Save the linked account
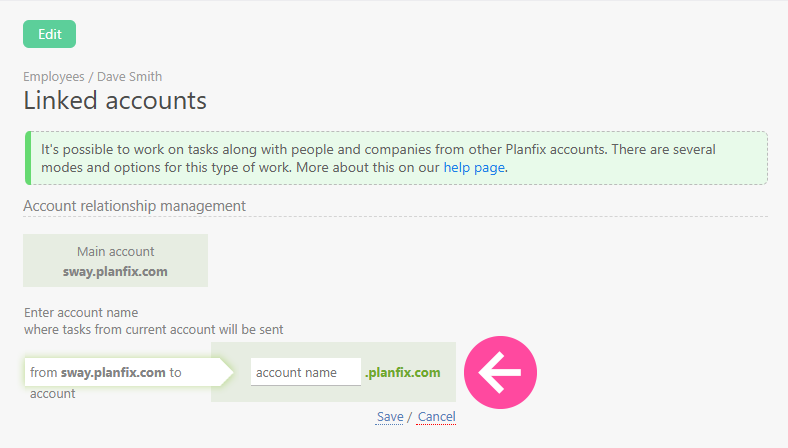788x448 pixels. tap(389, 416)
